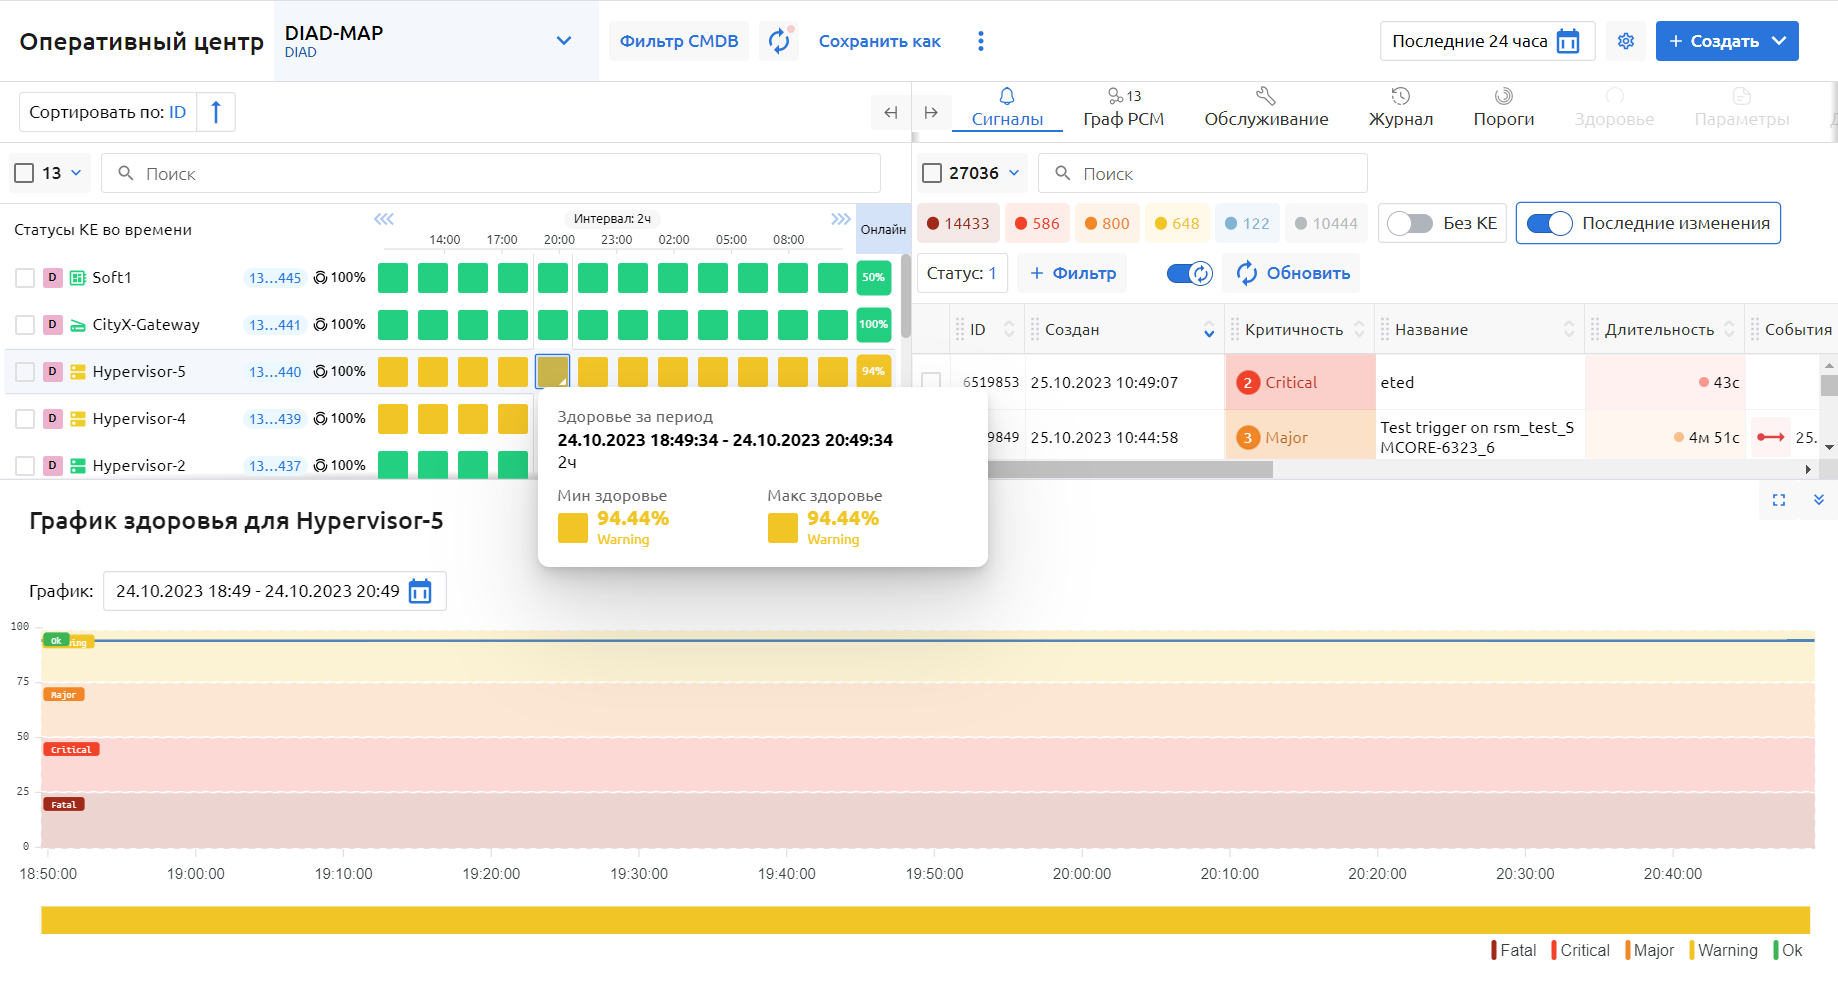Viewport: 1838px width, 993px height.
Task: Click the ascending sort arrow icon
Action: point(216,112)
